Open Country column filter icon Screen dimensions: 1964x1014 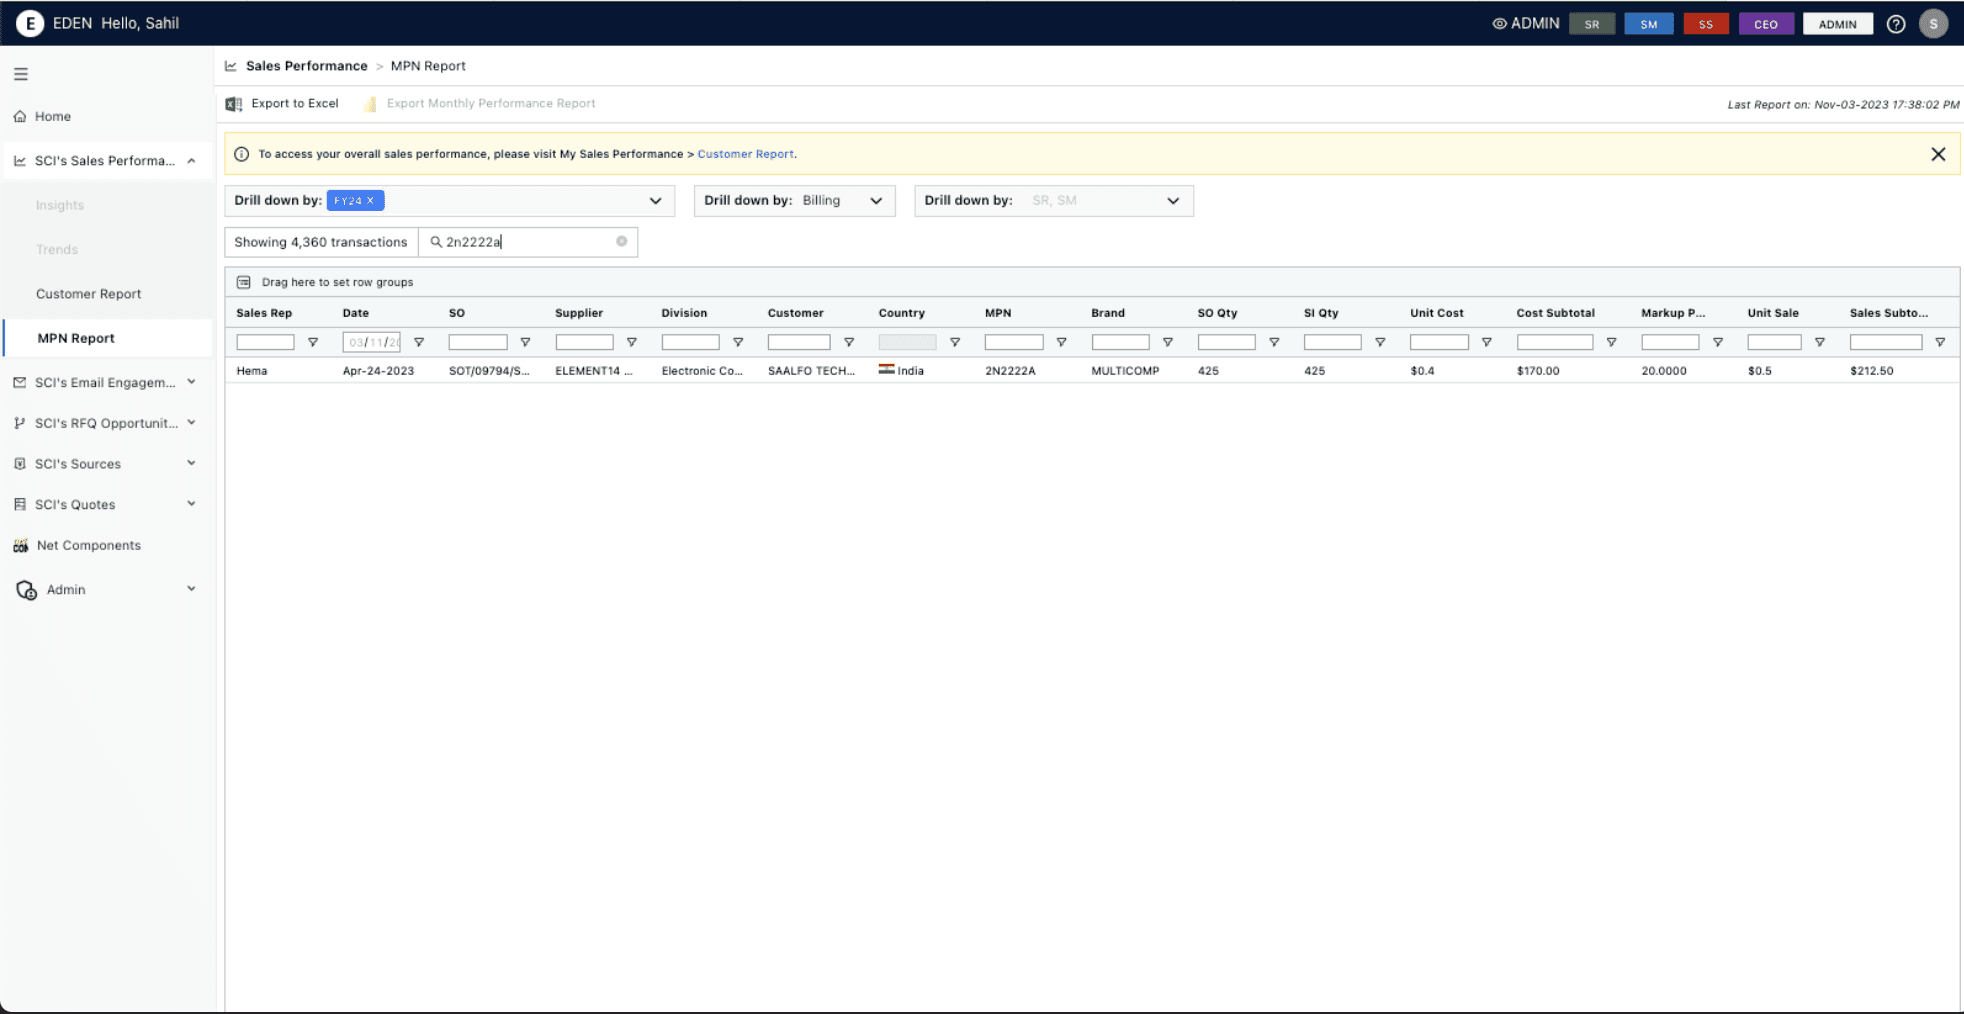pos(955,342)
